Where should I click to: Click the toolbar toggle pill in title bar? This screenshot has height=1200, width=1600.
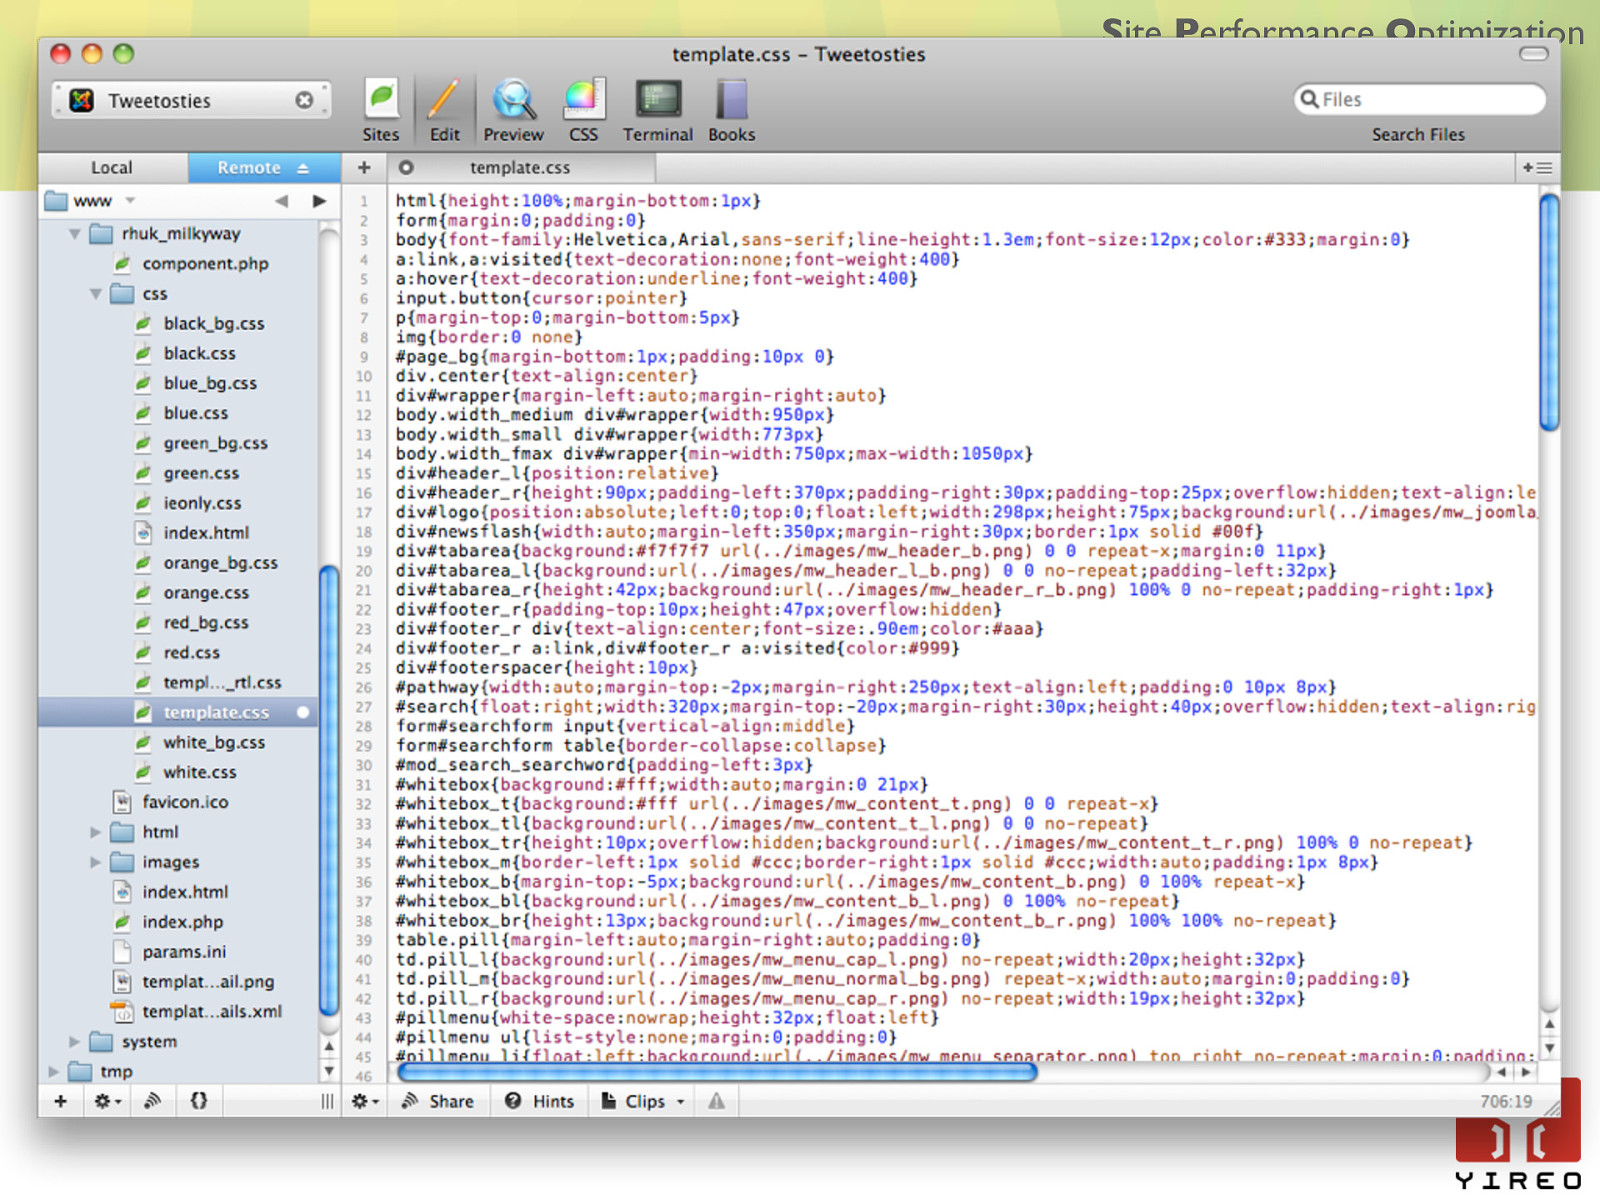click(1534, 54)
